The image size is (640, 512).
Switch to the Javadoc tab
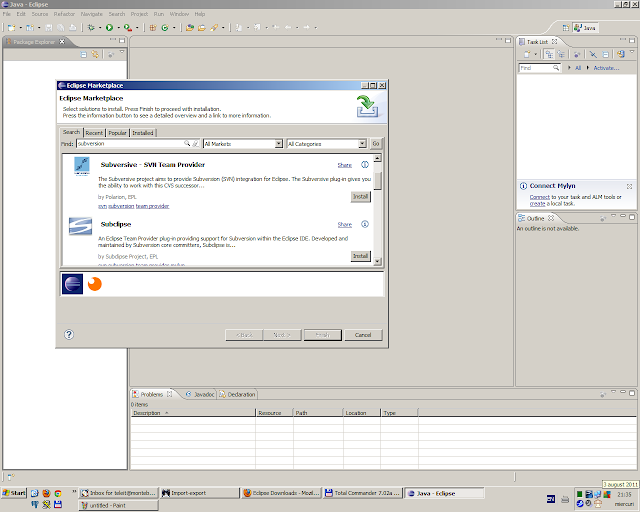tap(200, 394)
